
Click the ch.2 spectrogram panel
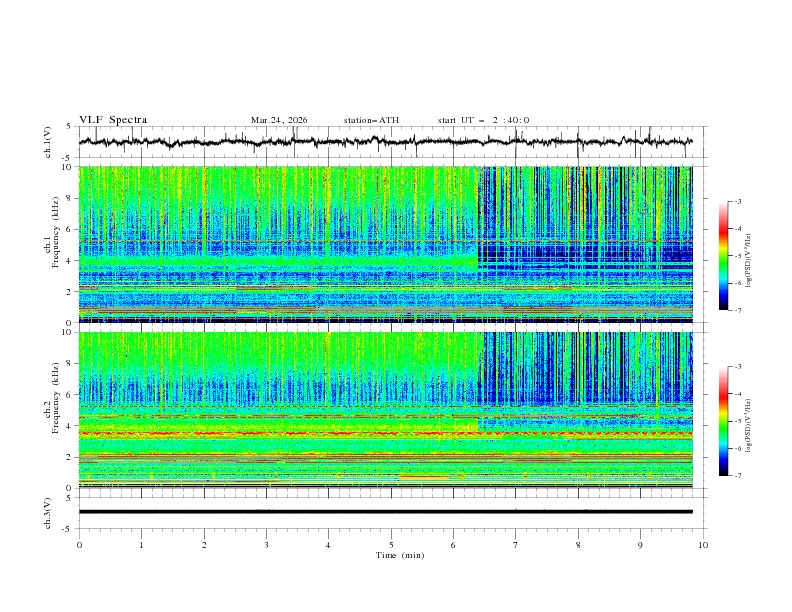[386, 410]
